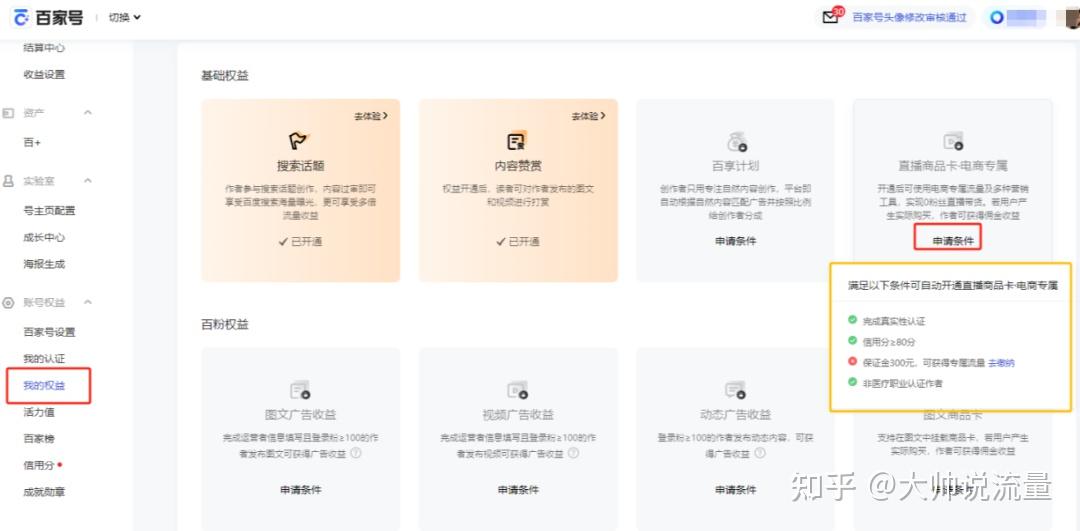The width and height of the screenshot is (1080, 531).
Task: Click the 账号权益 section icon
Action: click(x=8, y=302)
